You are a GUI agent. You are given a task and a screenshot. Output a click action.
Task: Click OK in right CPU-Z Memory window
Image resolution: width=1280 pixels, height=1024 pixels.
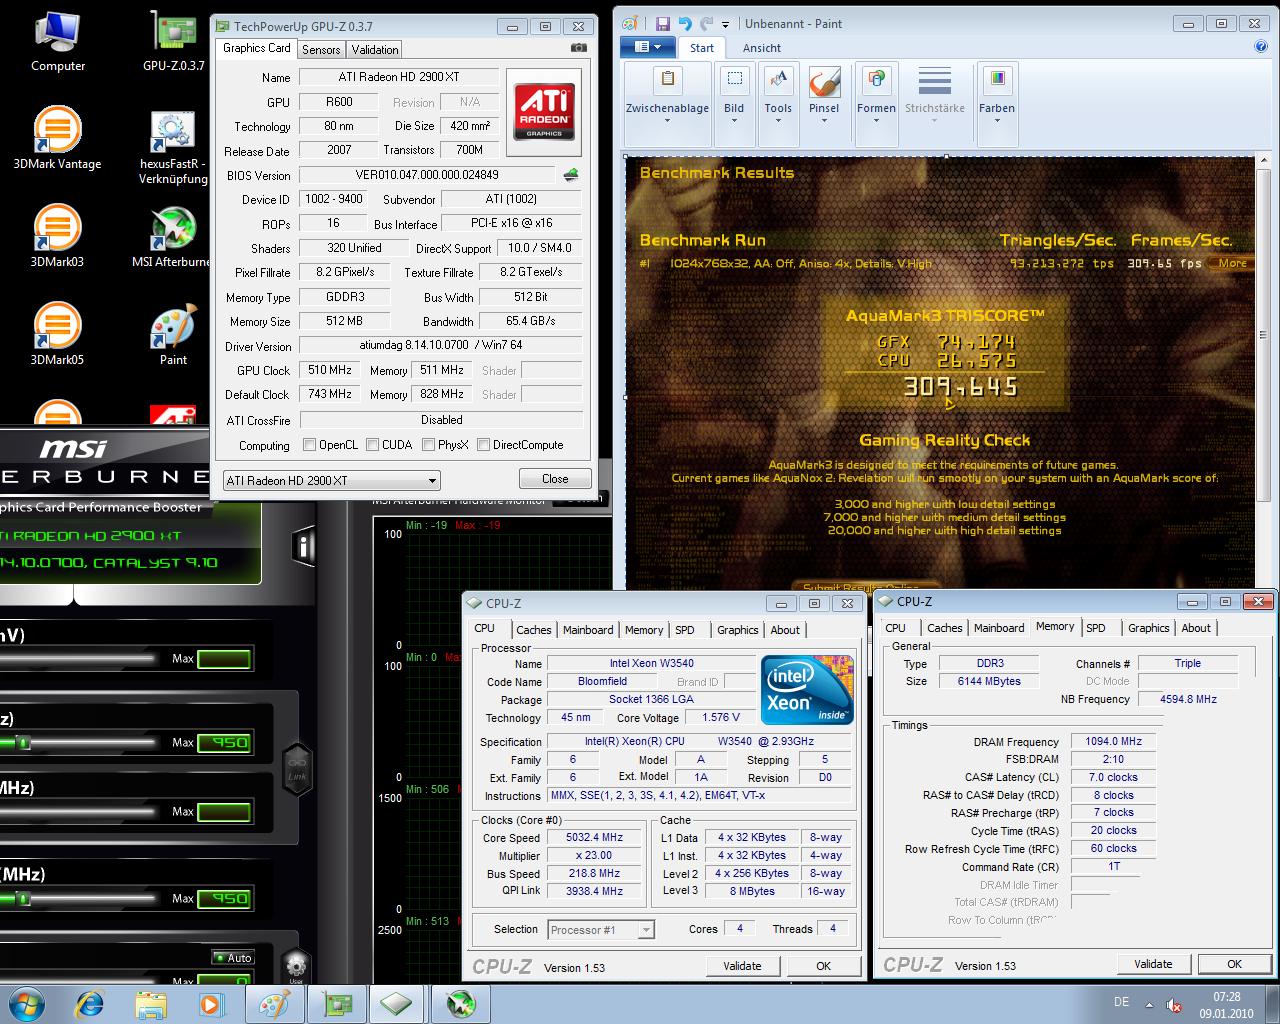pos(1234,964)
